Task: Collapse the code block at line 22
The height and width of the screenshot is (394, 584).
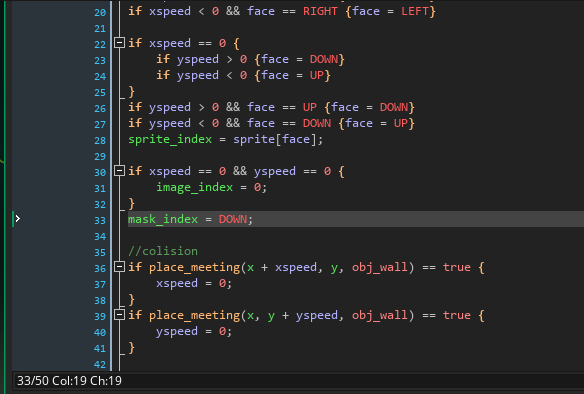Action: 119,43
